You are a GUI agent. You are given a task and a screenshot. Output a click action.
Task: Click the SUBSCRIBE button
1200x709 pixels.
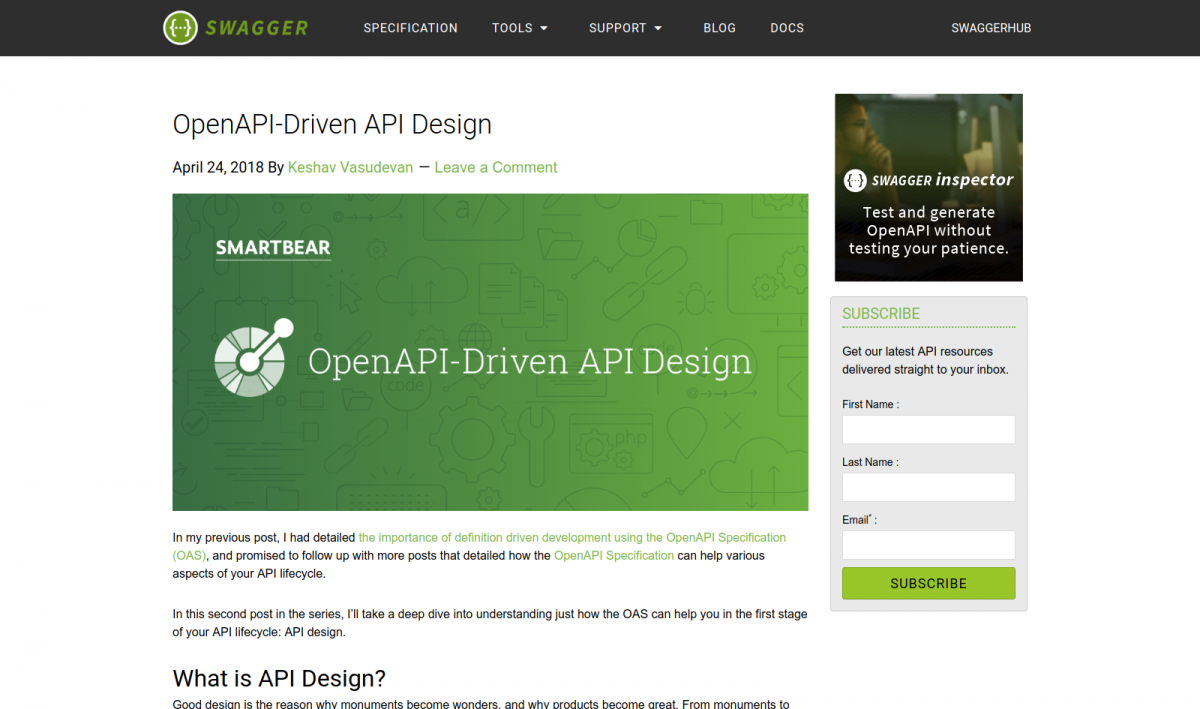928,583
